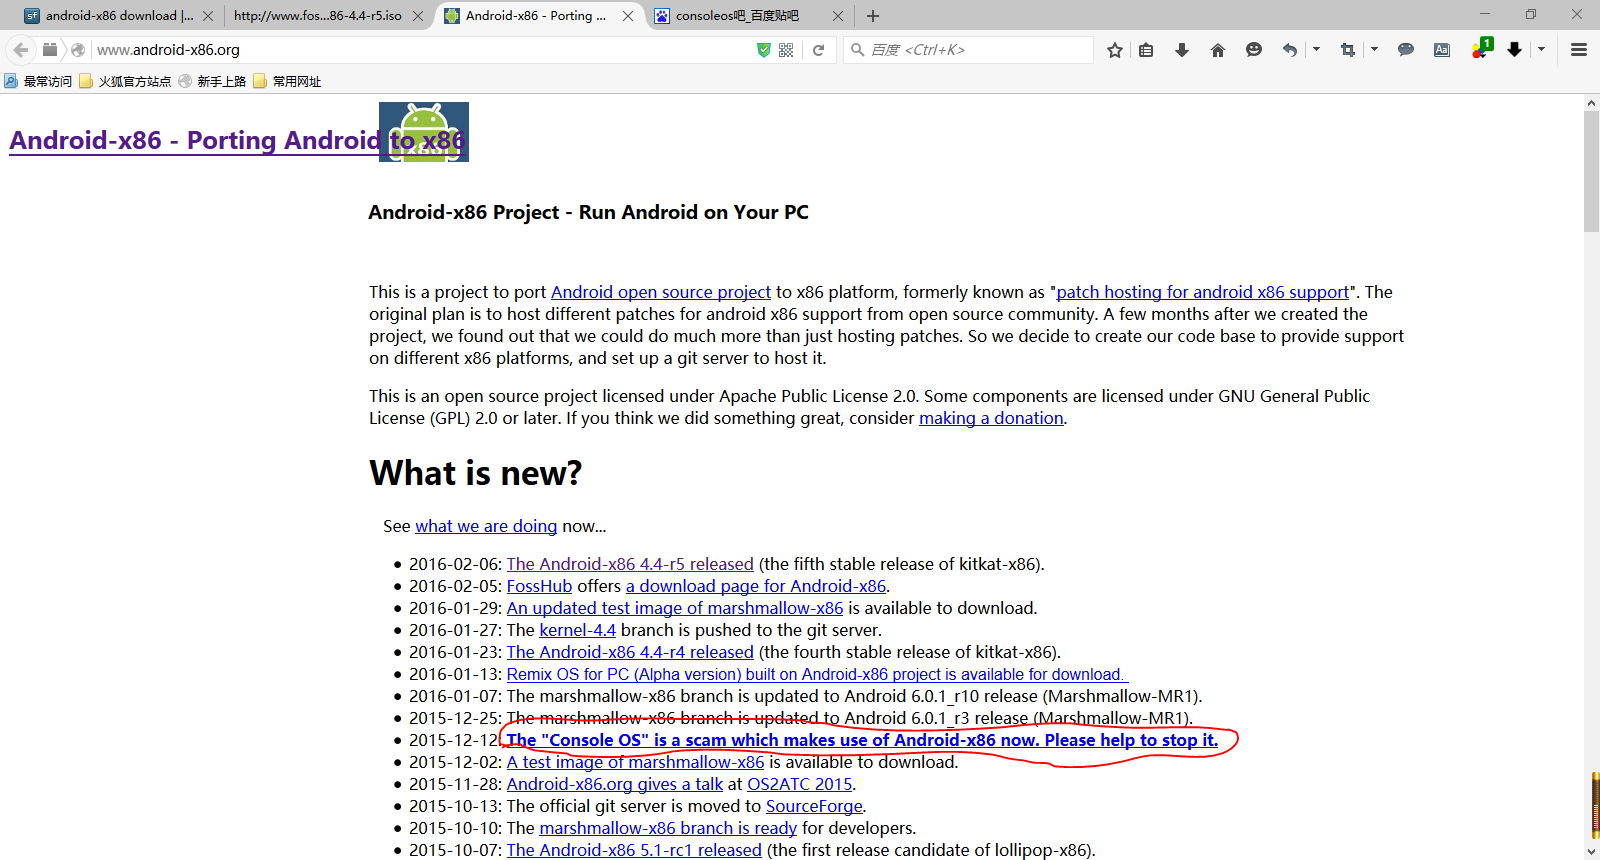Open the colorful extension icon with badge 1
This screenshot has width=1600, height=860.
tap(1481, 49)
